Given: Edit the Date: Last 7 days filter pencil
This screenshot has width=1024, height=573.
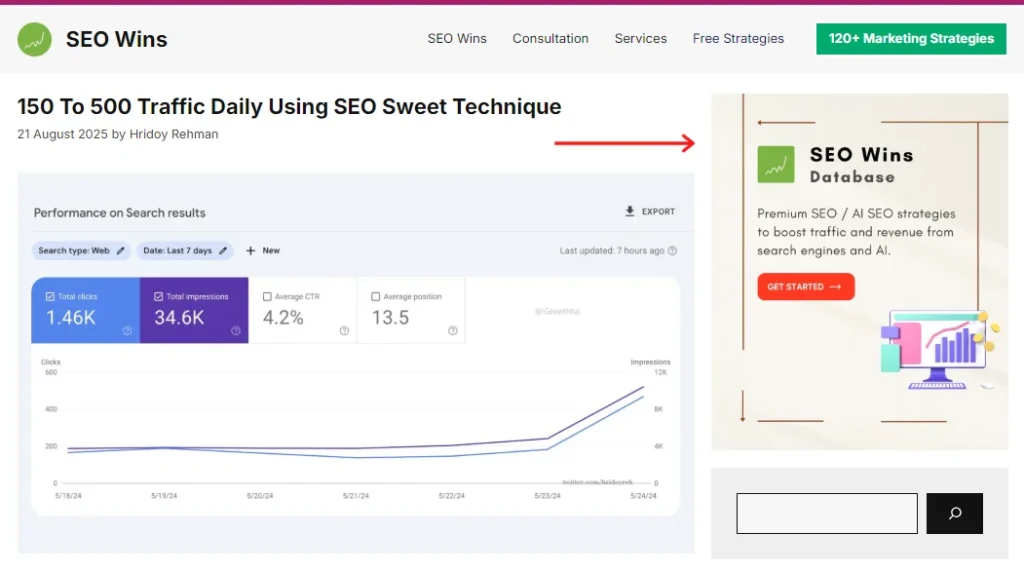Looking at the screenshot, I should [223, 250].
